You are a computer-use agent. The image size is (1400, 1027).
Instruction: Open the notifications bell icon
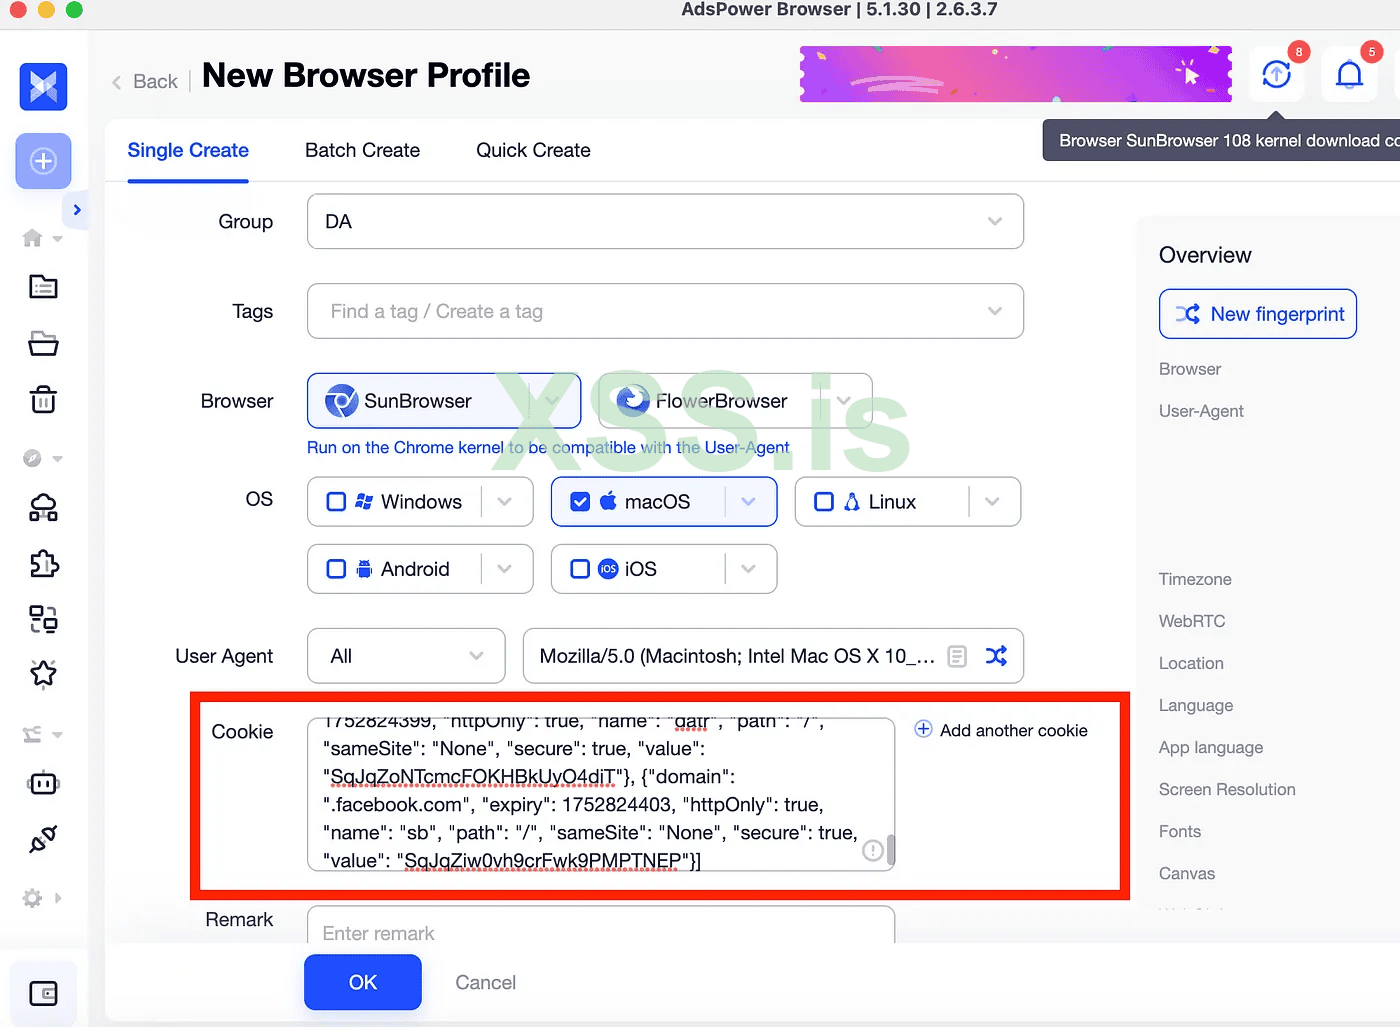point(1350,74)
